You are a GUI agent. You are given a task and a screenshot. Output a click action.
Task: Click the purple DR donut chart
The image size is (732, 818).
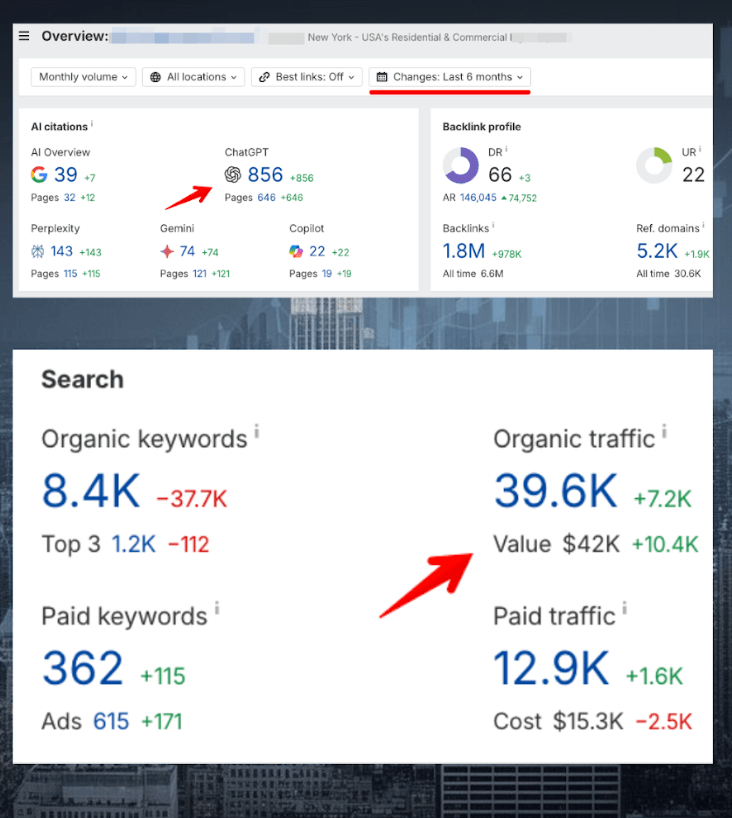pyautogui.click(x=461, y=166)
